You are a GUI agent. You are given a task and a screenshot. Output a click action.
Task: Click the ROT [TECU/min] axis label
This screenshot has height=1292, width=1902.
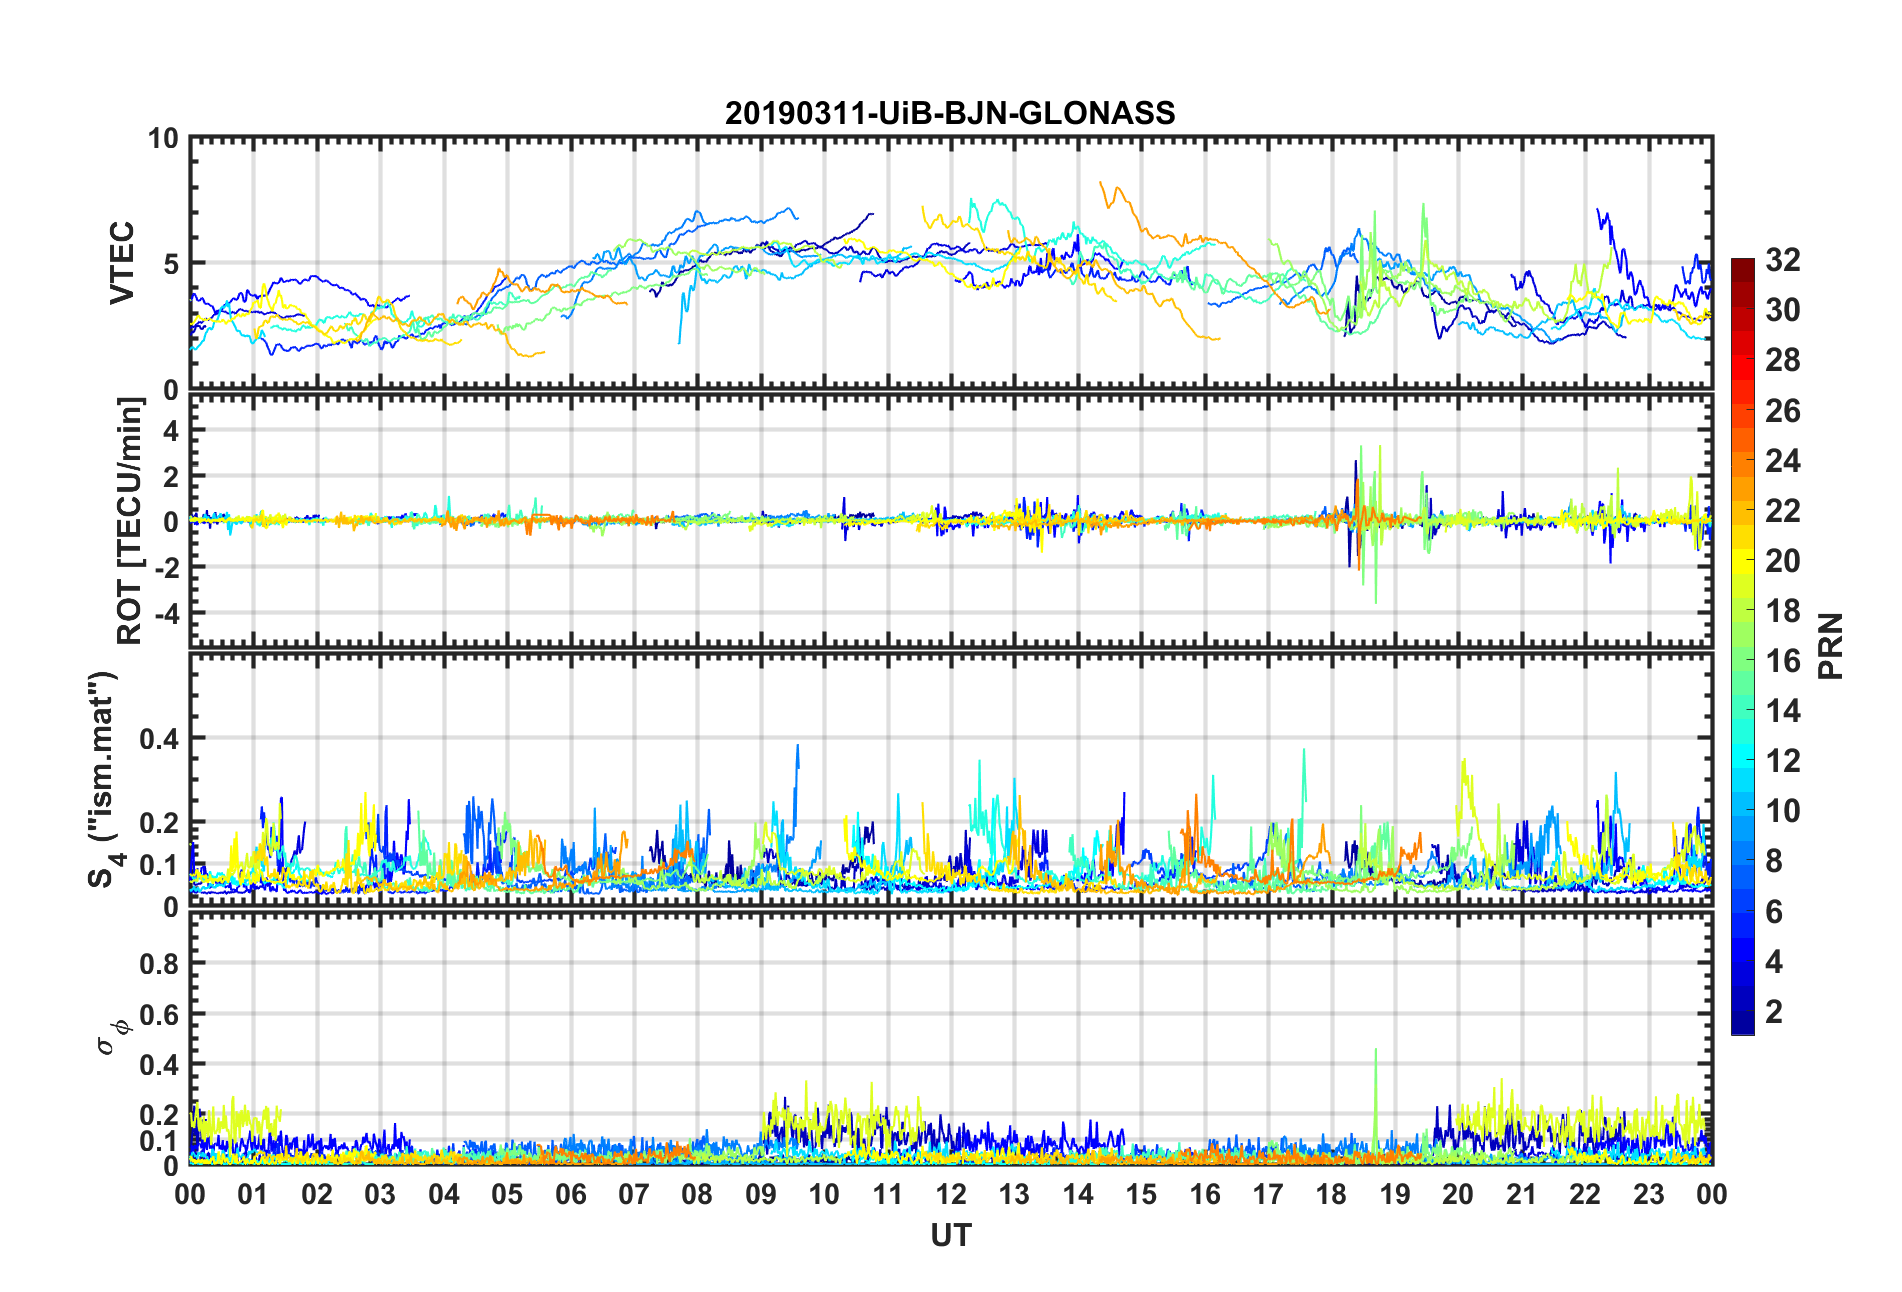pyautogui.click(x=130, y=521)
